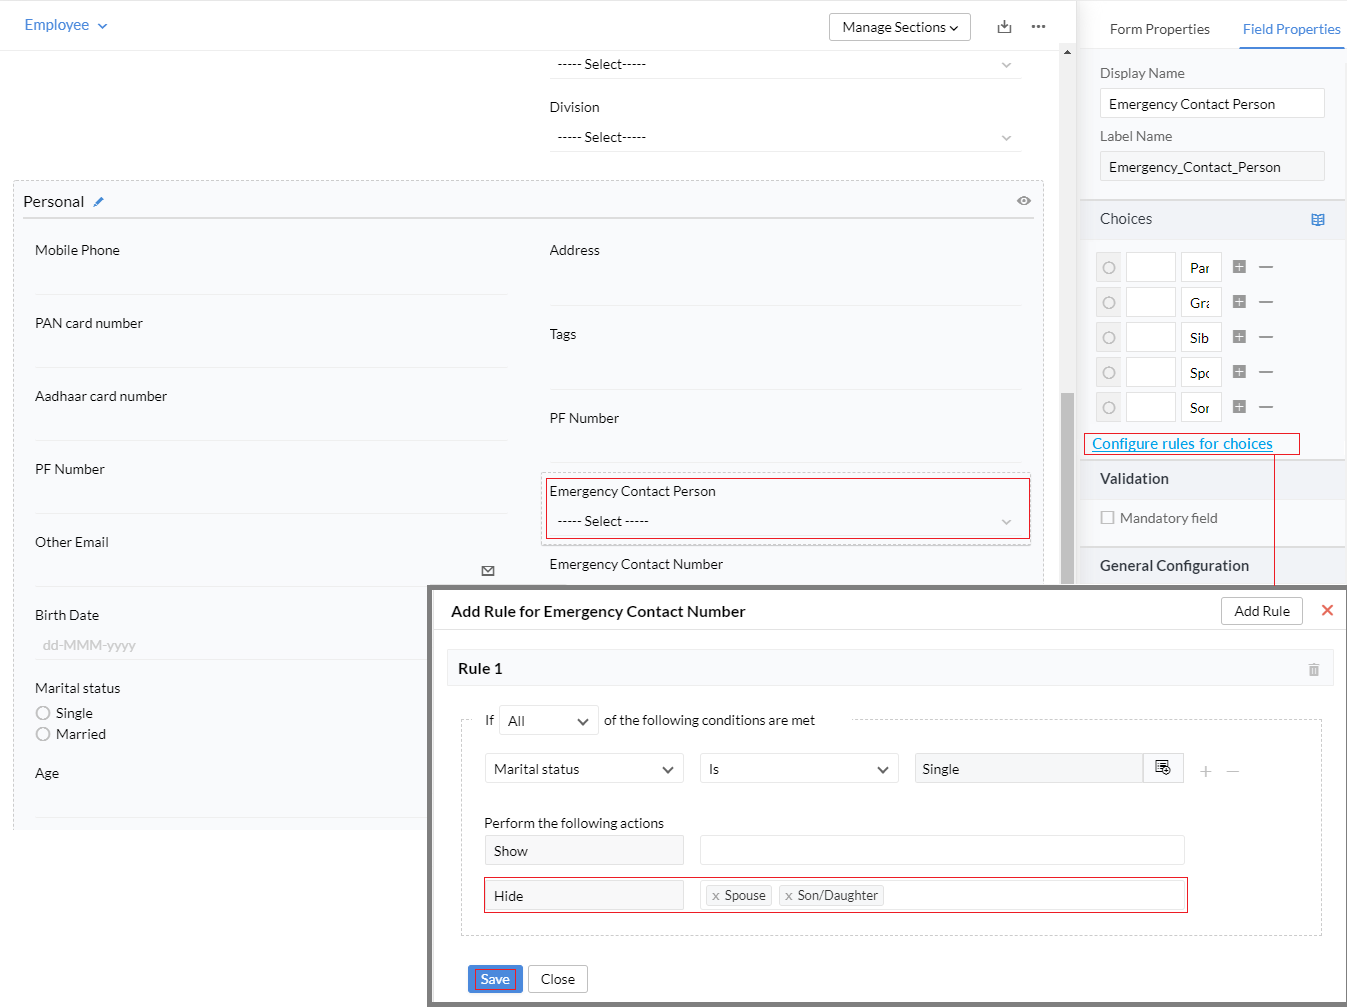Remove the Spo choice with minus icon
This screenshot has width=1347, height=1008.
[1266, 372]
